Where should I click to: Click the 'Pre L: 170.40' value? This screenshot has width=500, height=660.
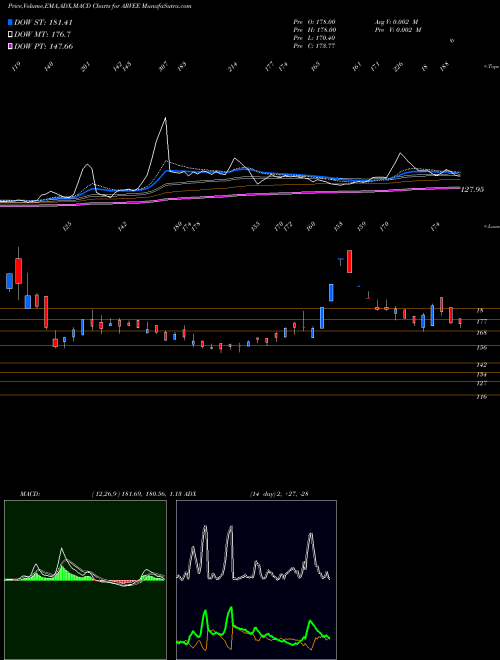pyautogui.click(x=314, y=38)
